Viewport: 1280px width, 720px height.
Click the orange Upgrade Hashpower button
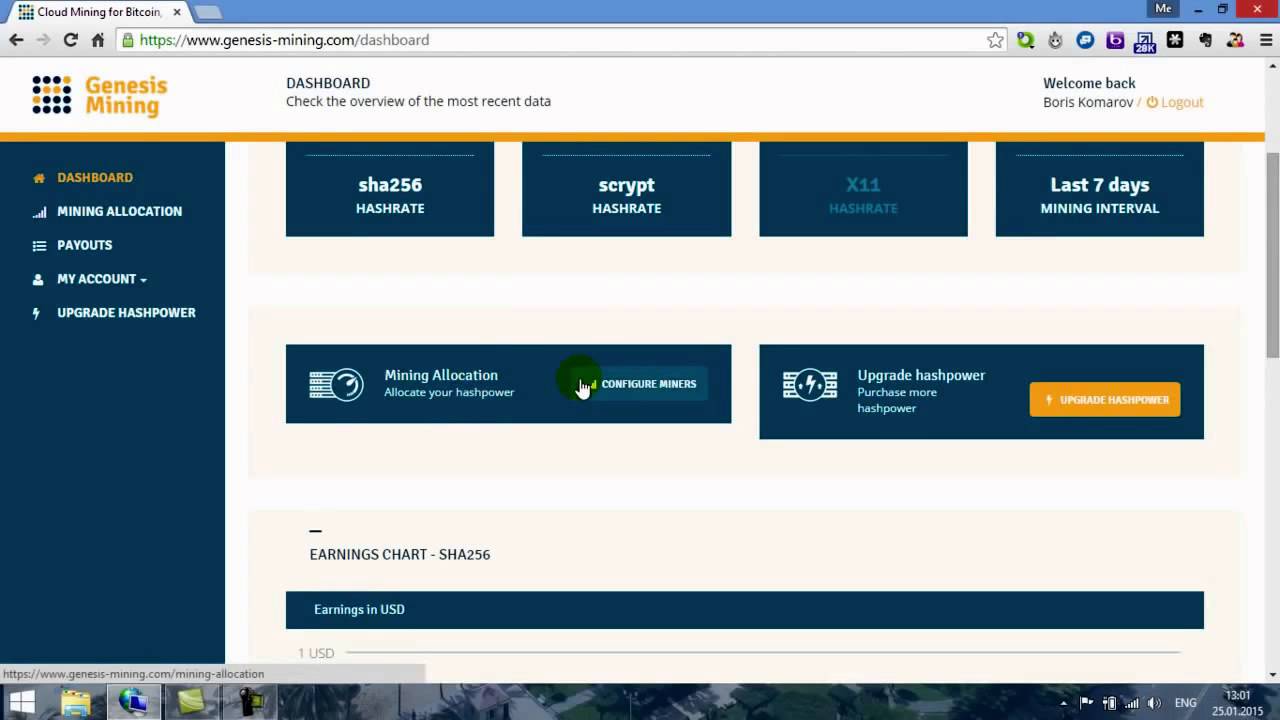[1105, 400]
